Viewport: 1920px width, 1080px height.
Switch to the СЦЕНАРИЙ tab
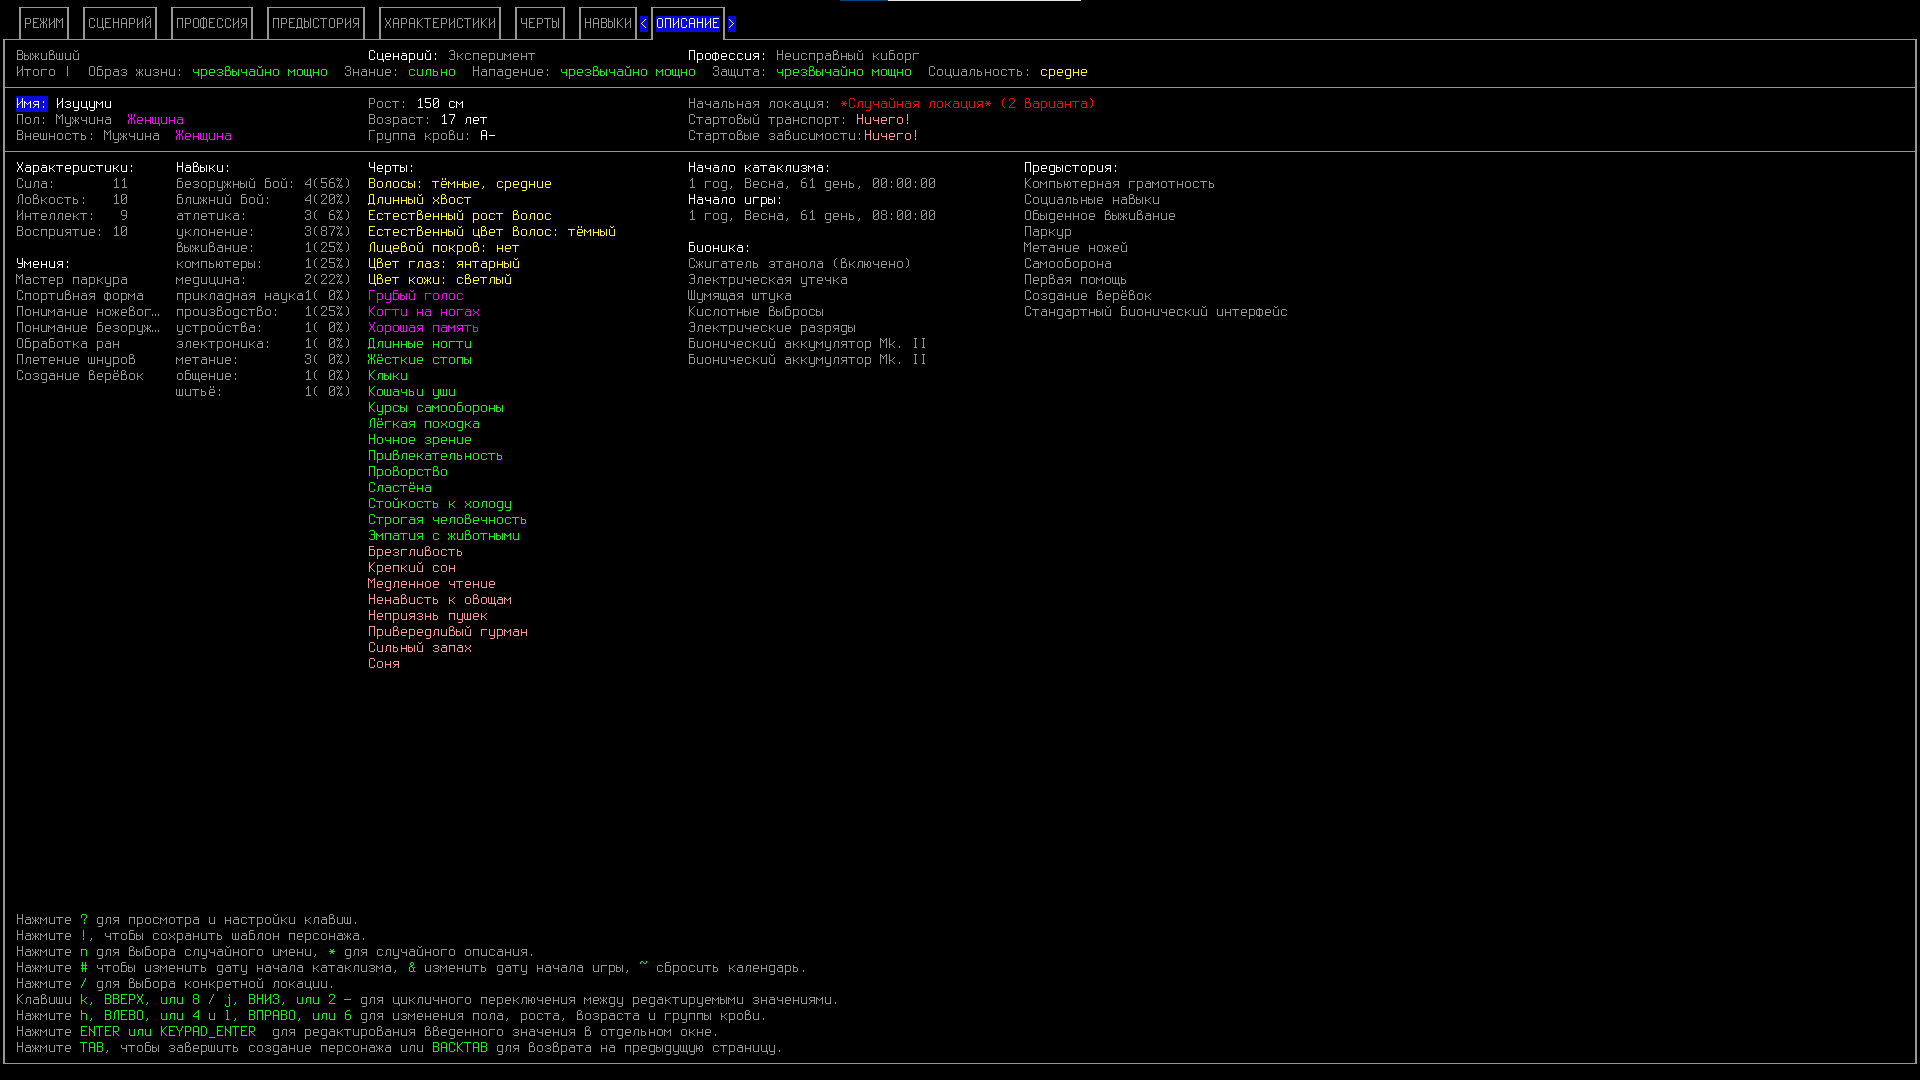point(120,24)
